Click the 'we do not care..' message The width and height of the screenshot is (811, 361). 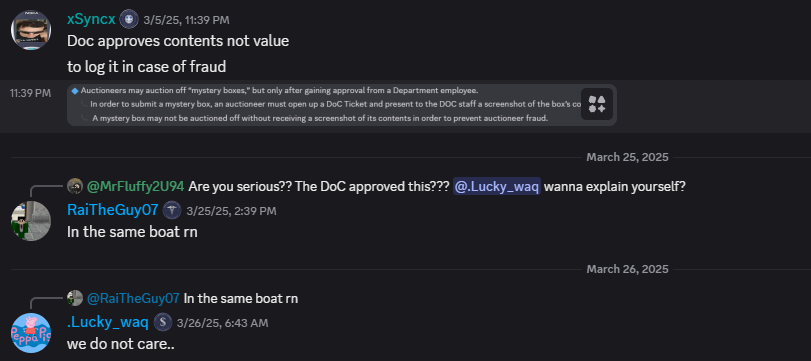point(121,343)
